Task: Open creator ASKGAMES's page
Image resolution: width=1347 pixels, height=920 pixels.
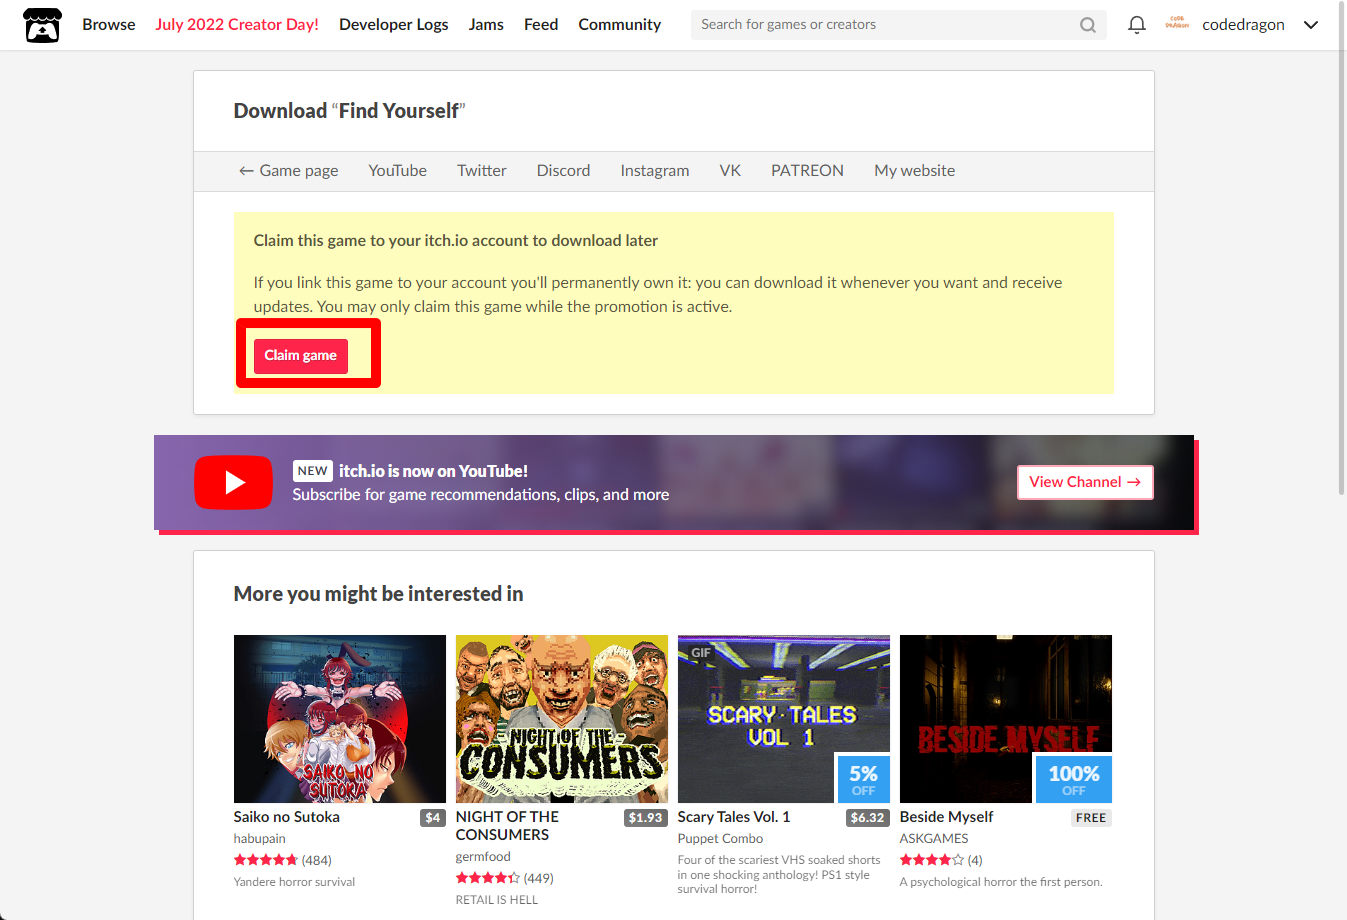Action: pos(934,839)
